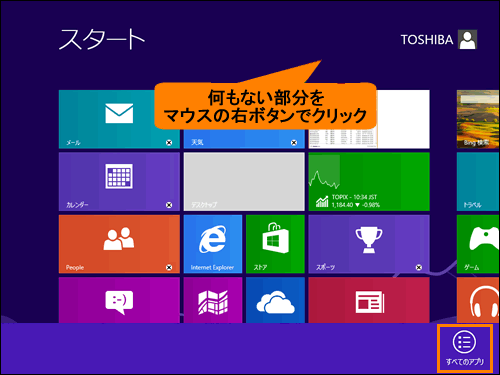Open the Travel tile
500x375 pixels.
pyautogui.click(x=478, y=182)
